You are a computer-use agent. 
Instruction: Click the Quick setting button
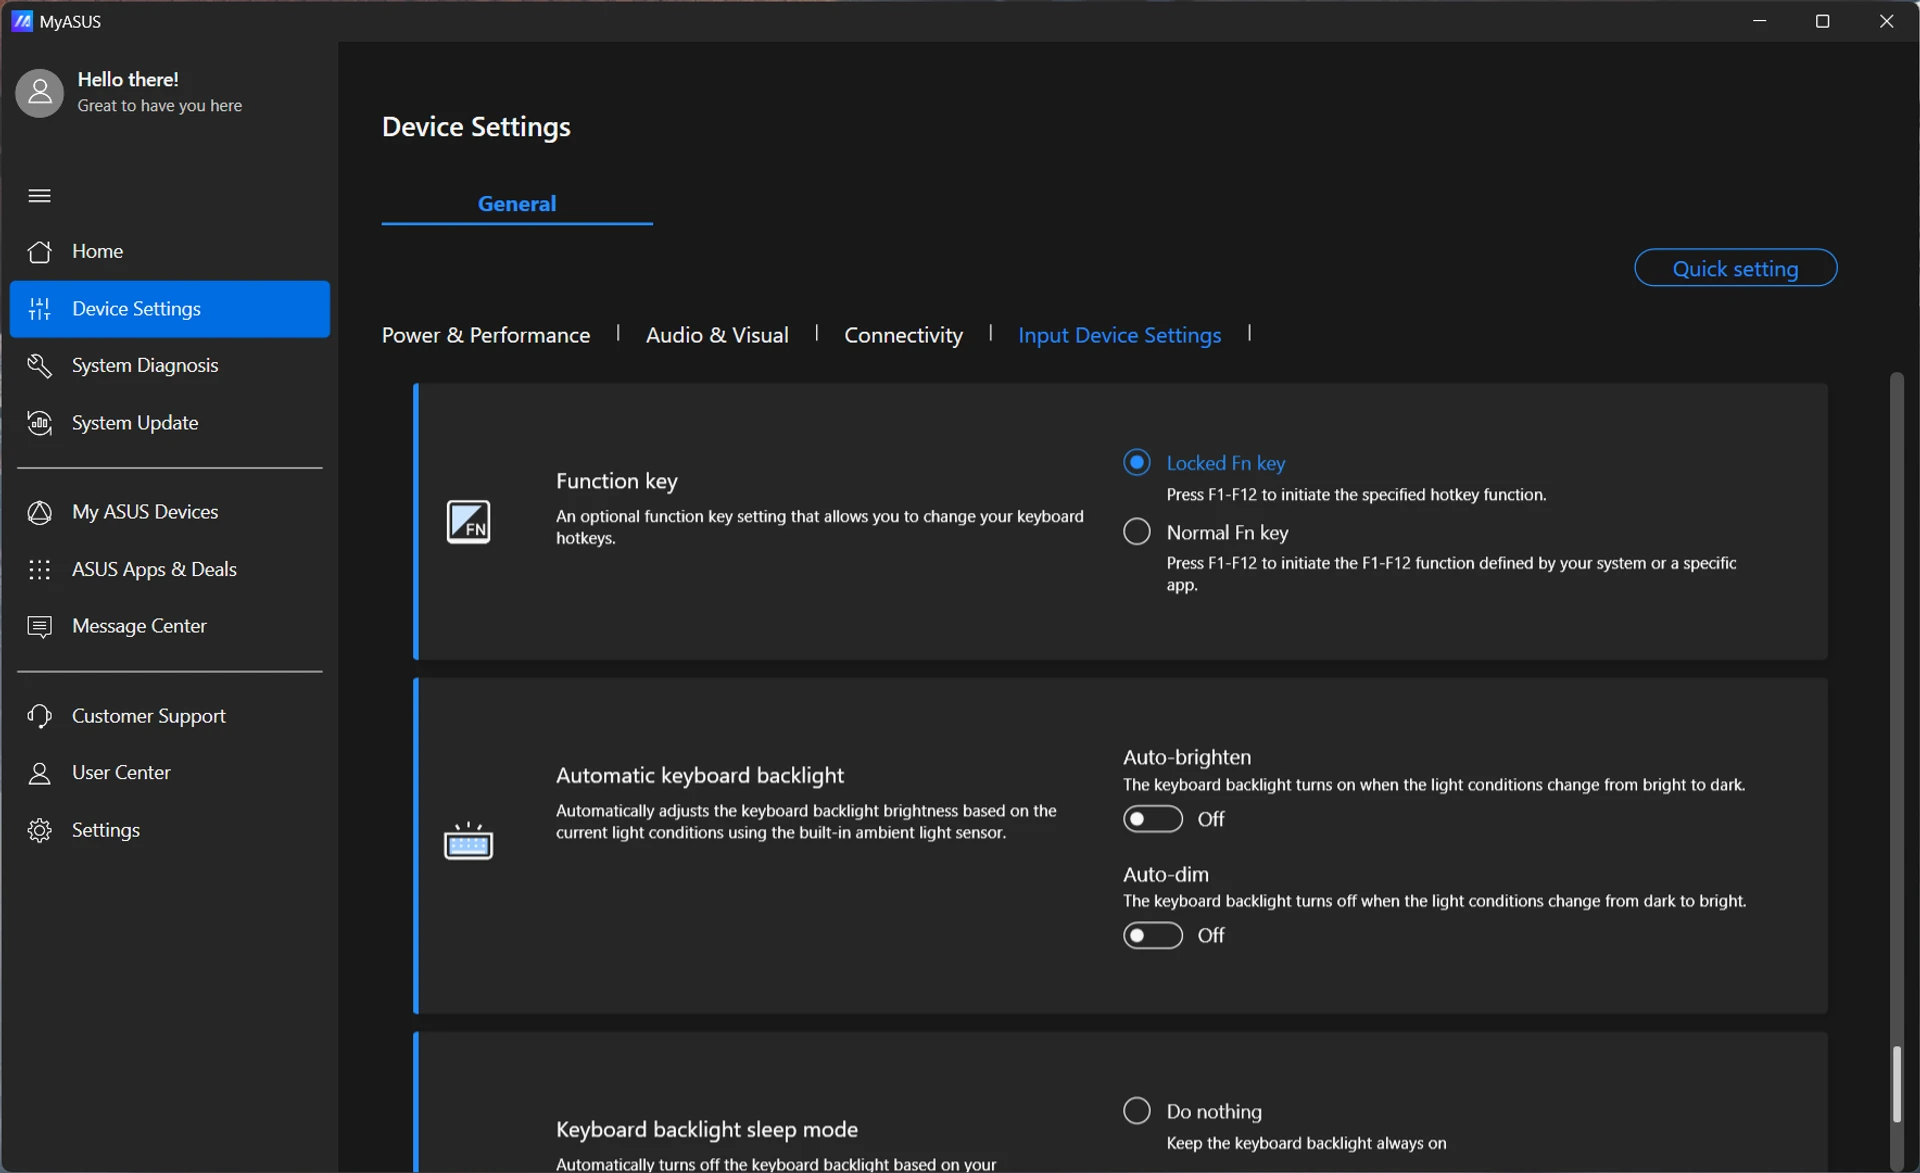(1735, 268)
